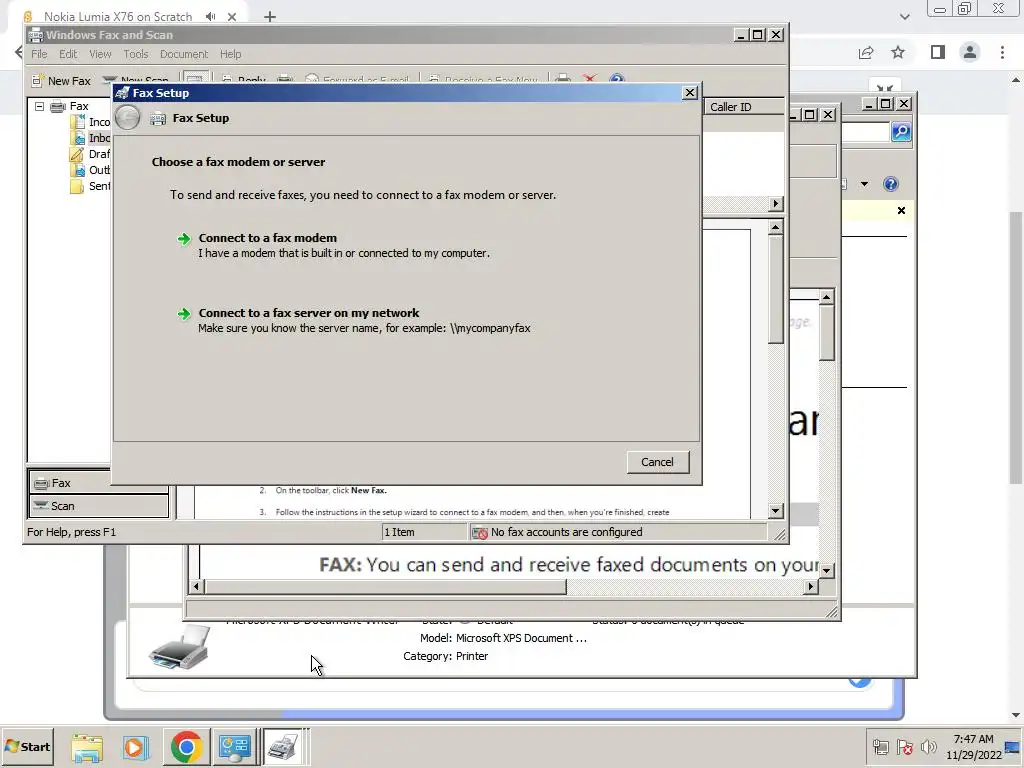Click the grayed Back arrow in Fax Setup

127,118
